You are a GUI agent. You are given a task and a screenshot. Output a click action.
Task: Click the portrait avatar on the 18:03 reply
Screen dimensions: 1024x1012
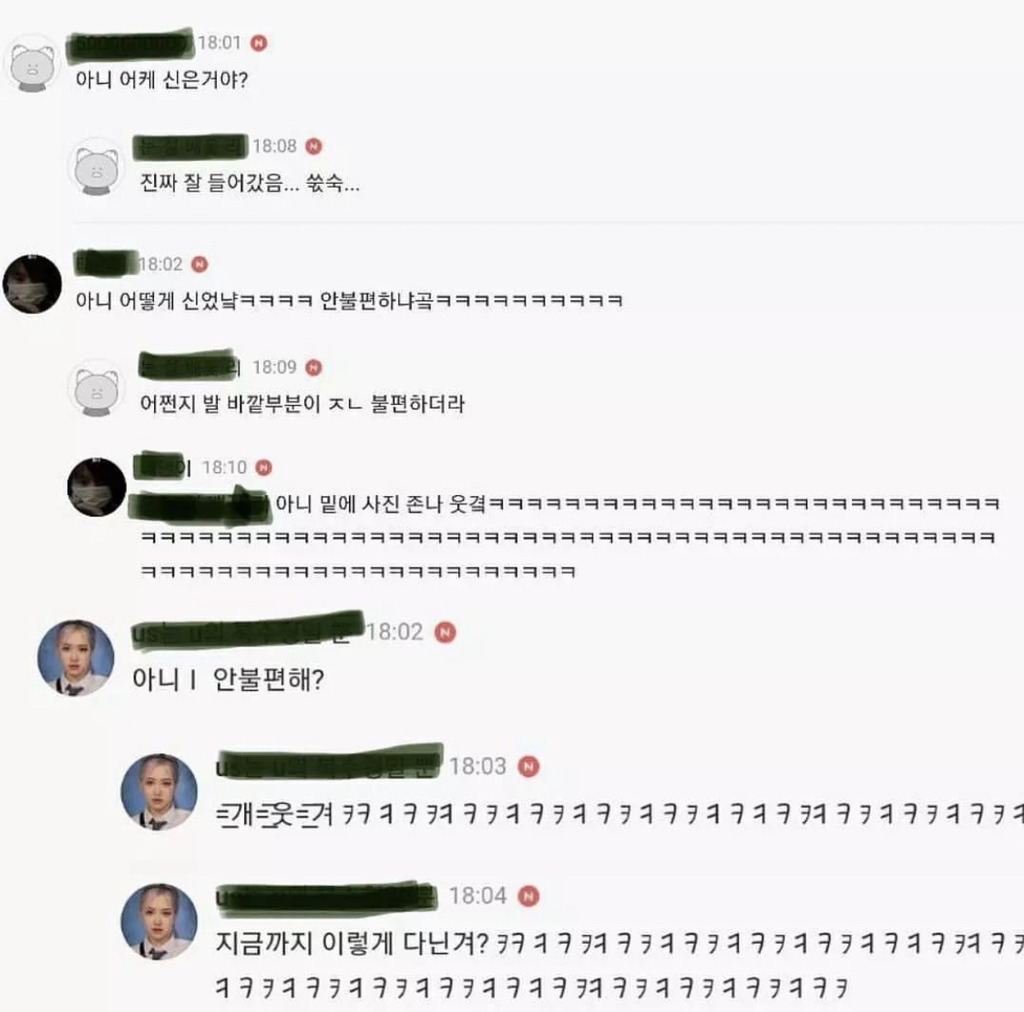pos(159,792)
